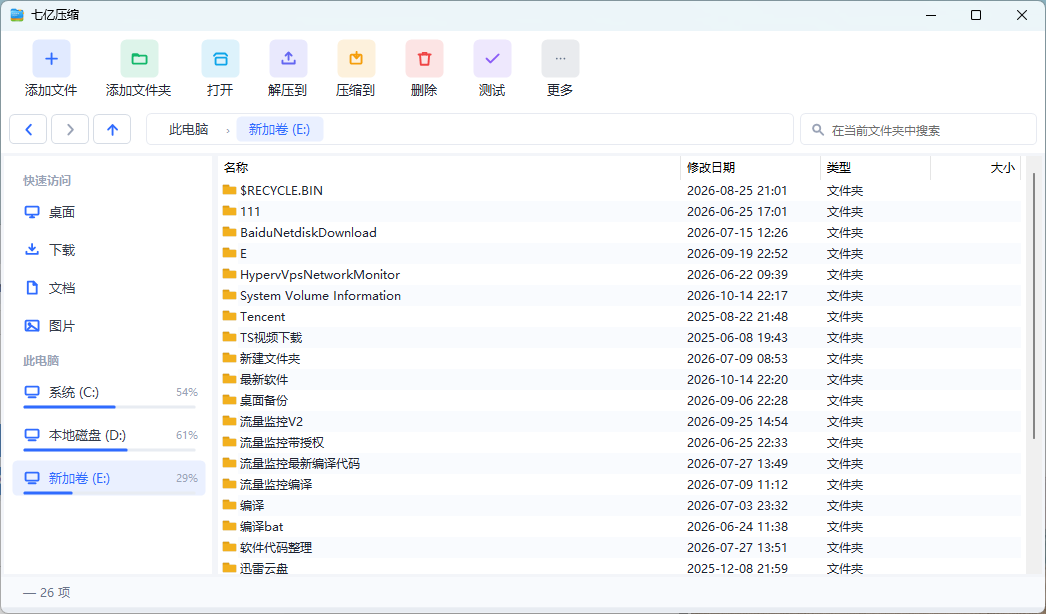Select the BaiduNetdiskDownload folder
This screenshot has width=1046, height=614.
tap(620, 233)
